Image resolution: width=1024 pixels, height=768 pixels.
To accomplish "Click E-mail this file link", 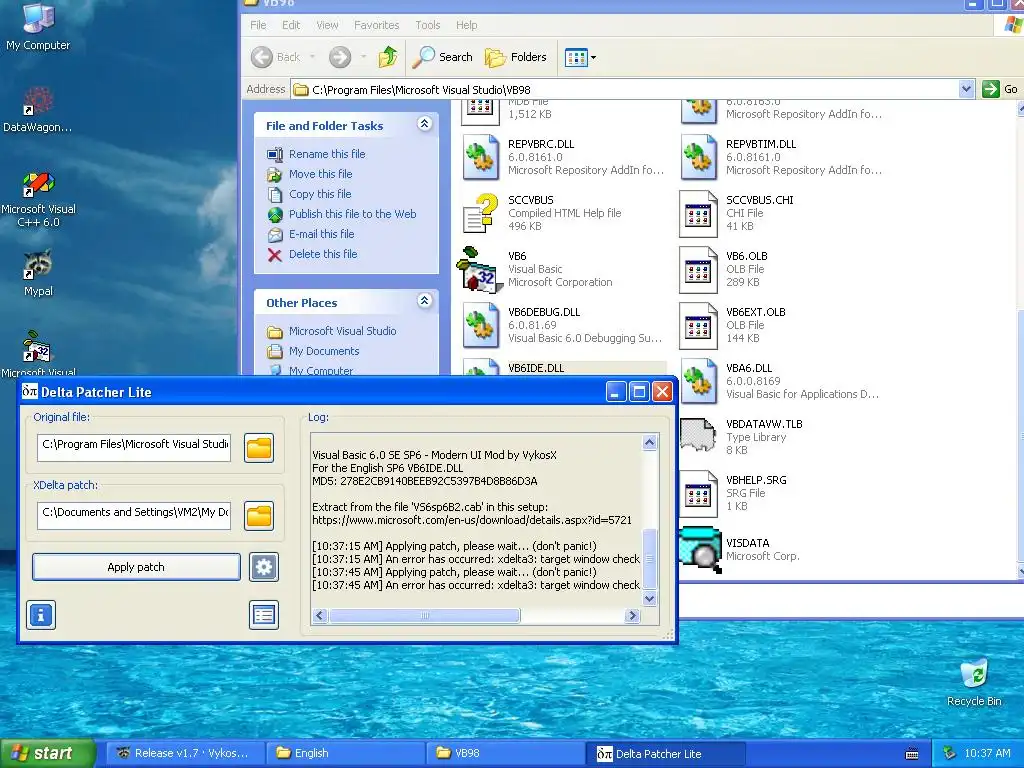I will (321, 234).
